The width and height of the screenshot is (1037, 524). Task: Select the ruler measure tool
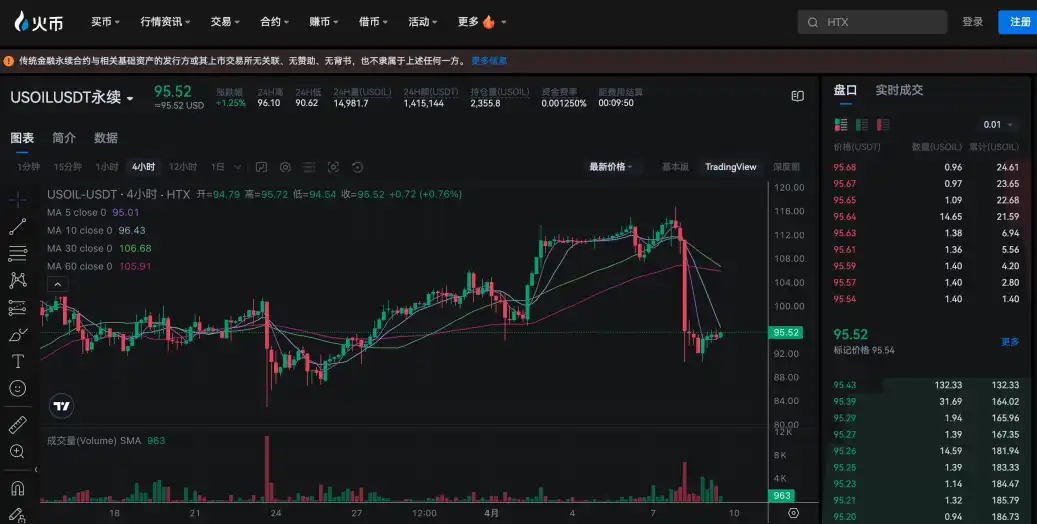[17, 424]
